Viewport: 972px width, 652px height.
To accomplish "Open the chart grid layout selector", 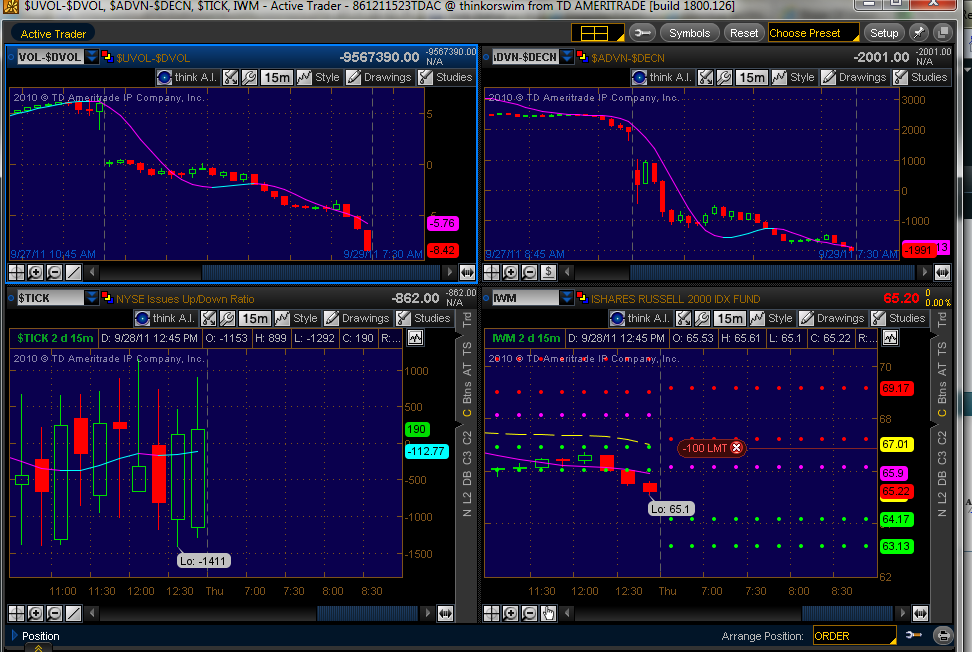I will (x=598, y=33).
